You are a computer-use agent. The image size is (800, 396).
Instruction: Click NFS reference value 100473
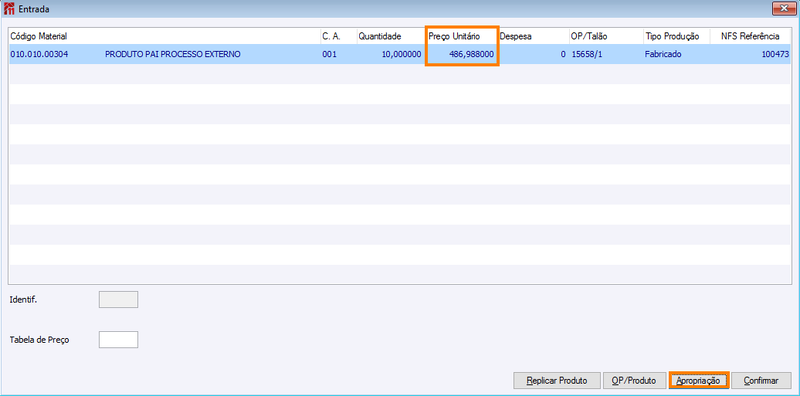point(776,54)
